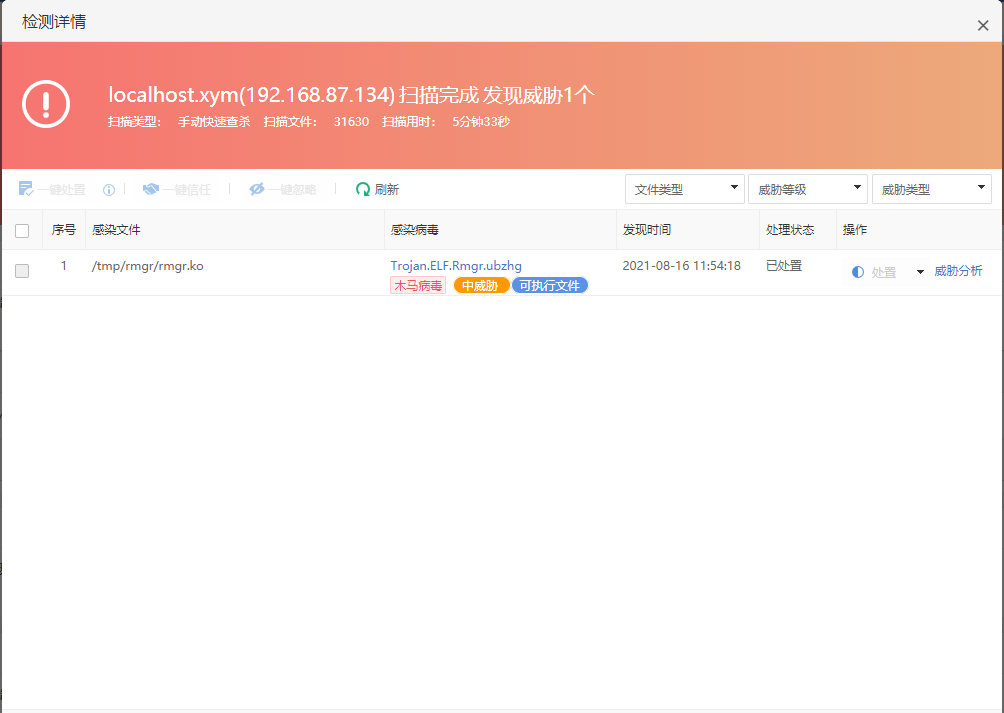This screenshot has width=1004, height=713.
Task: Open the 威胁等级 dropdown
Action: click(x=807, y=189)
